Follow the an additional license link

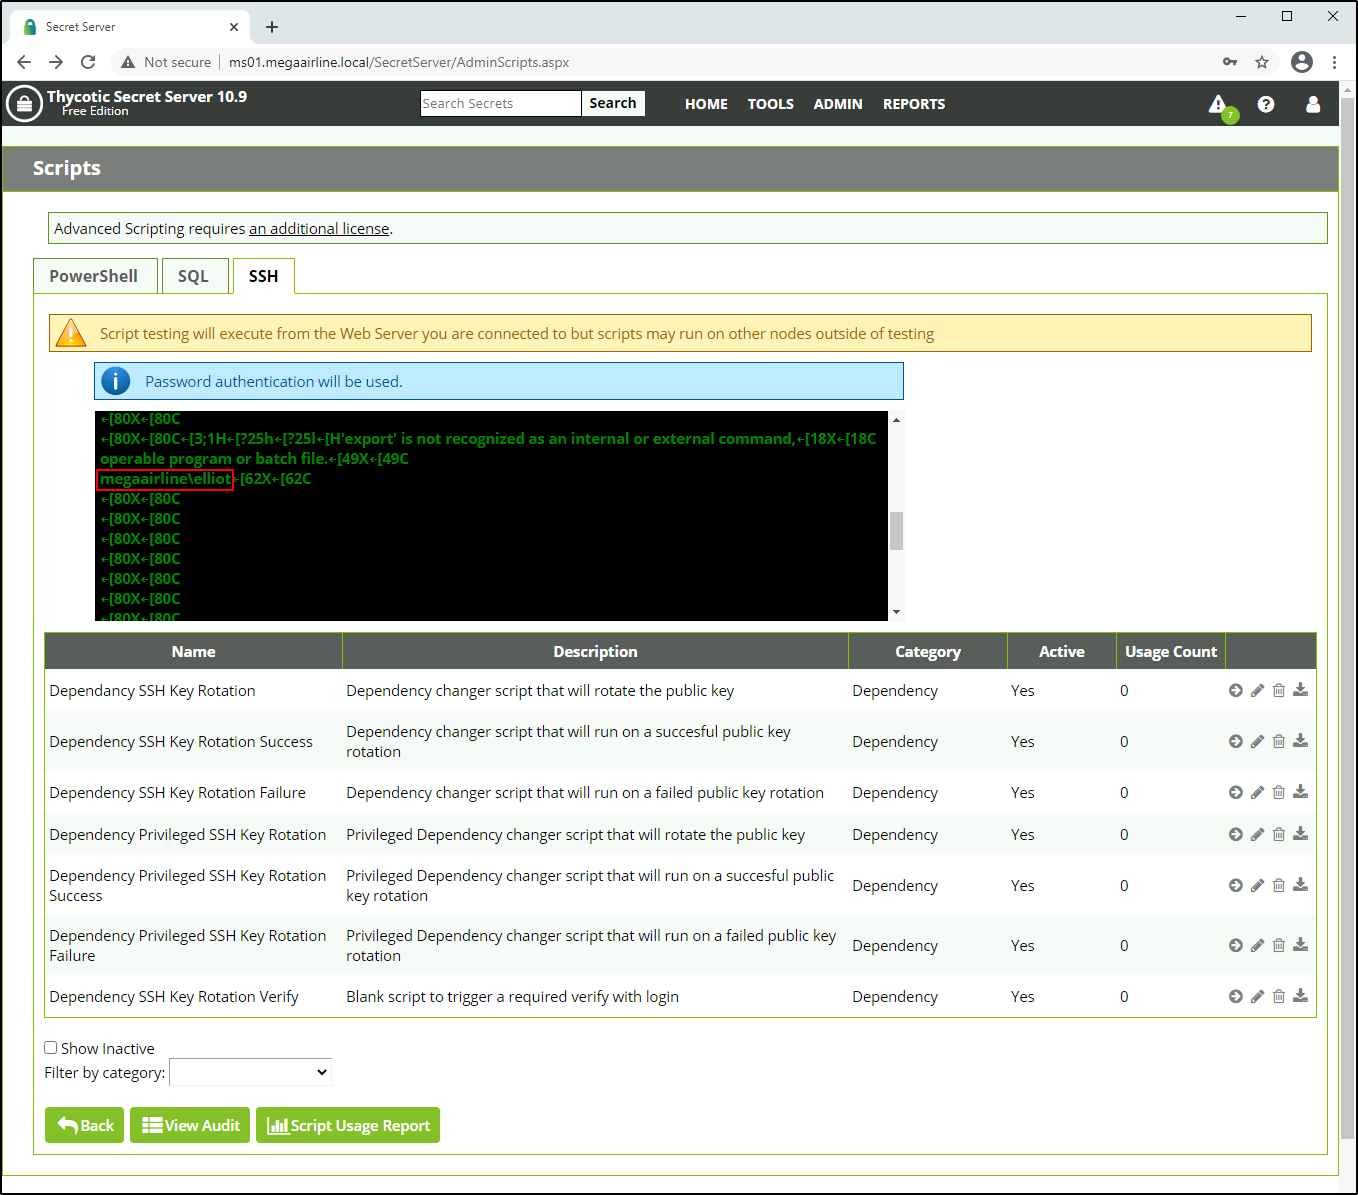(x=319, y=228)
